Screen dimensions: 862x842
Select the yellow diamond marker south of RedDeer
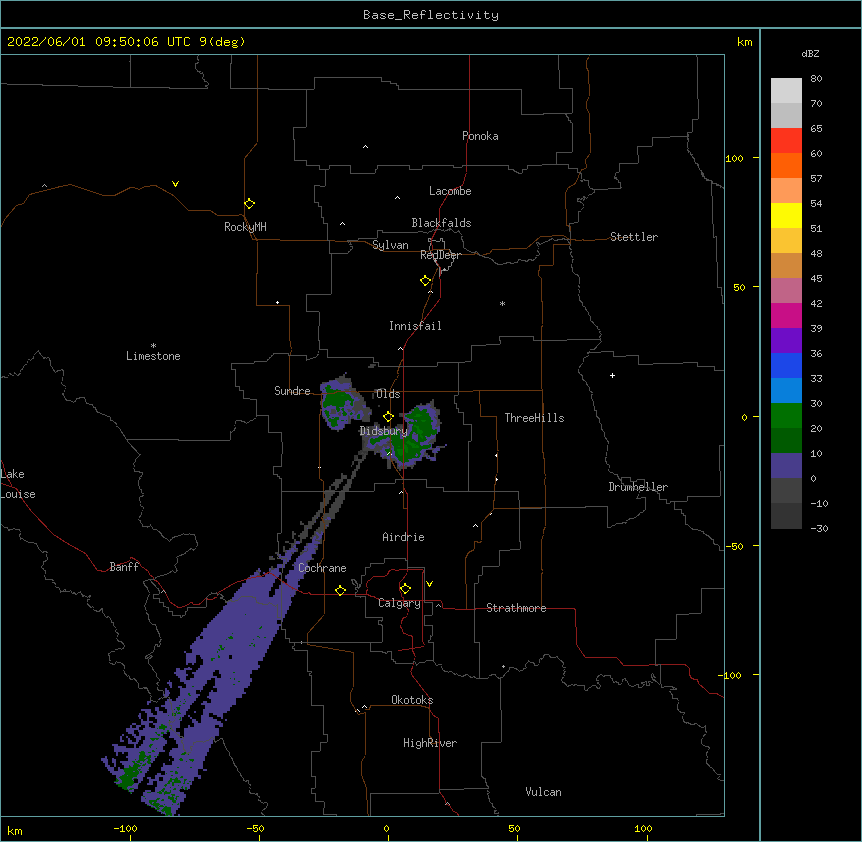pos(425,281)
